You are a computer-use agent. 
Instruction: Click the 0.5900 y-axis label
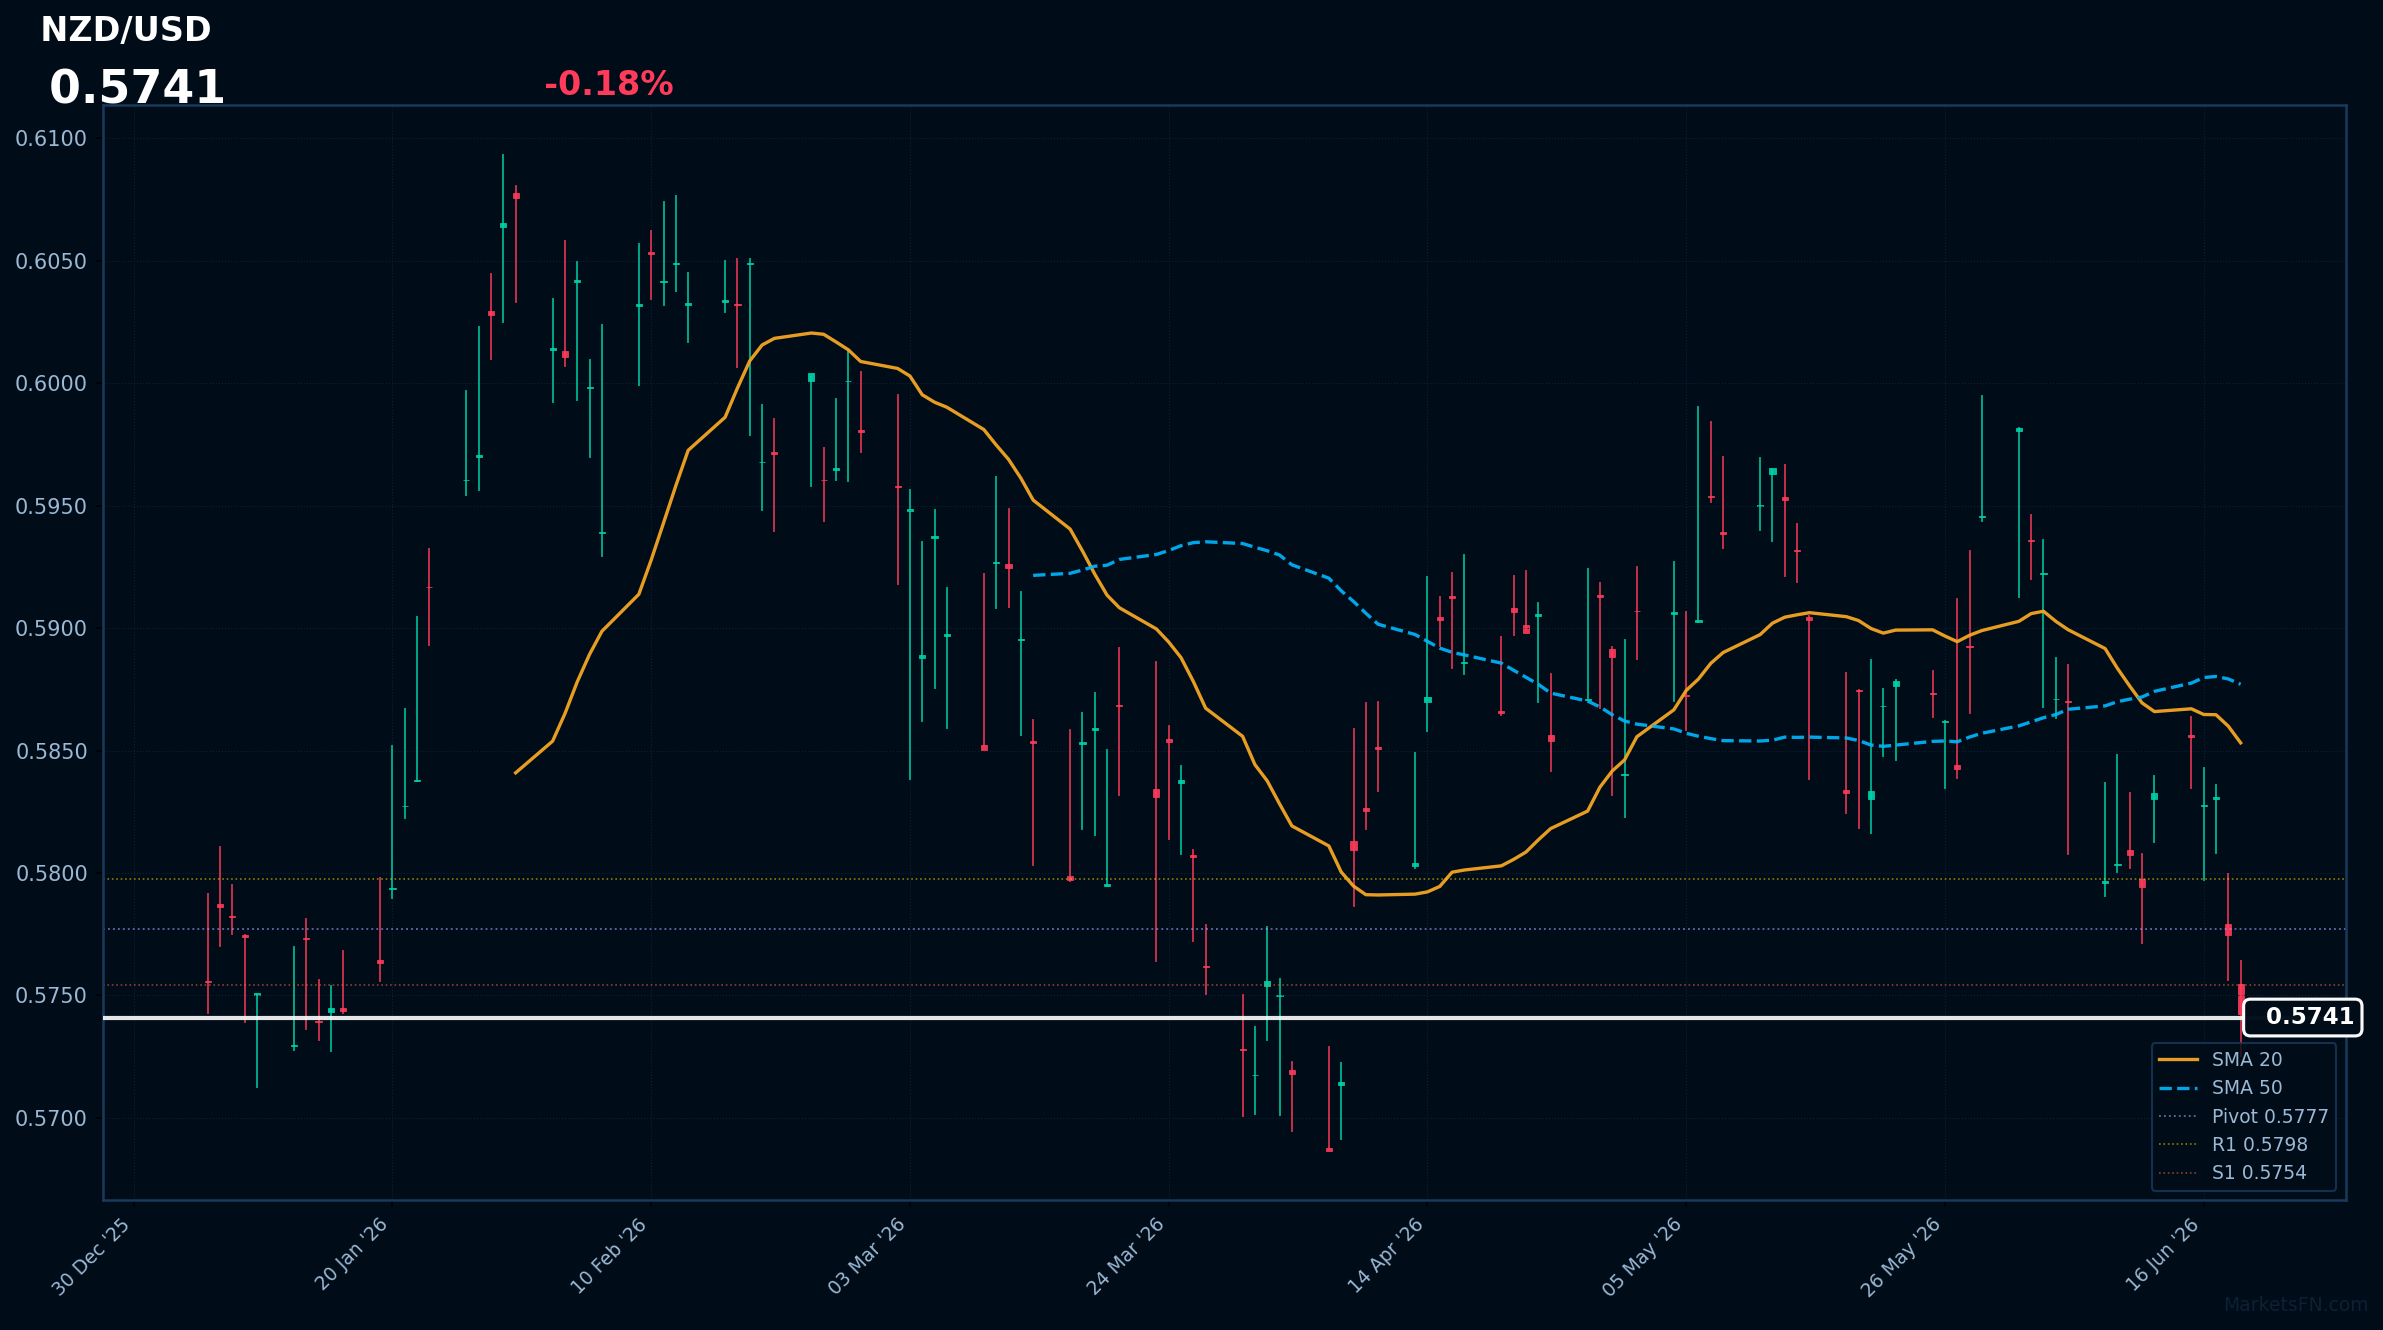51,629
